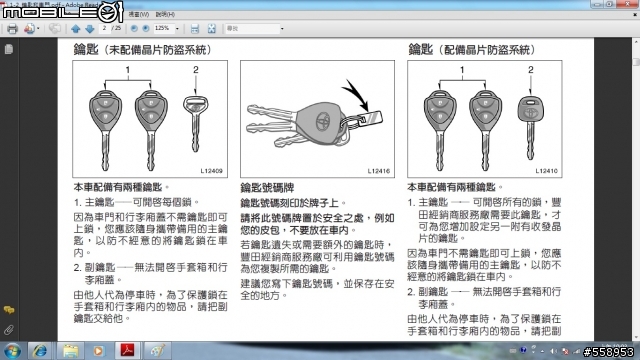
Task: Click the vertical scrollbar up arrow
Action: click(x=636, y=41)
